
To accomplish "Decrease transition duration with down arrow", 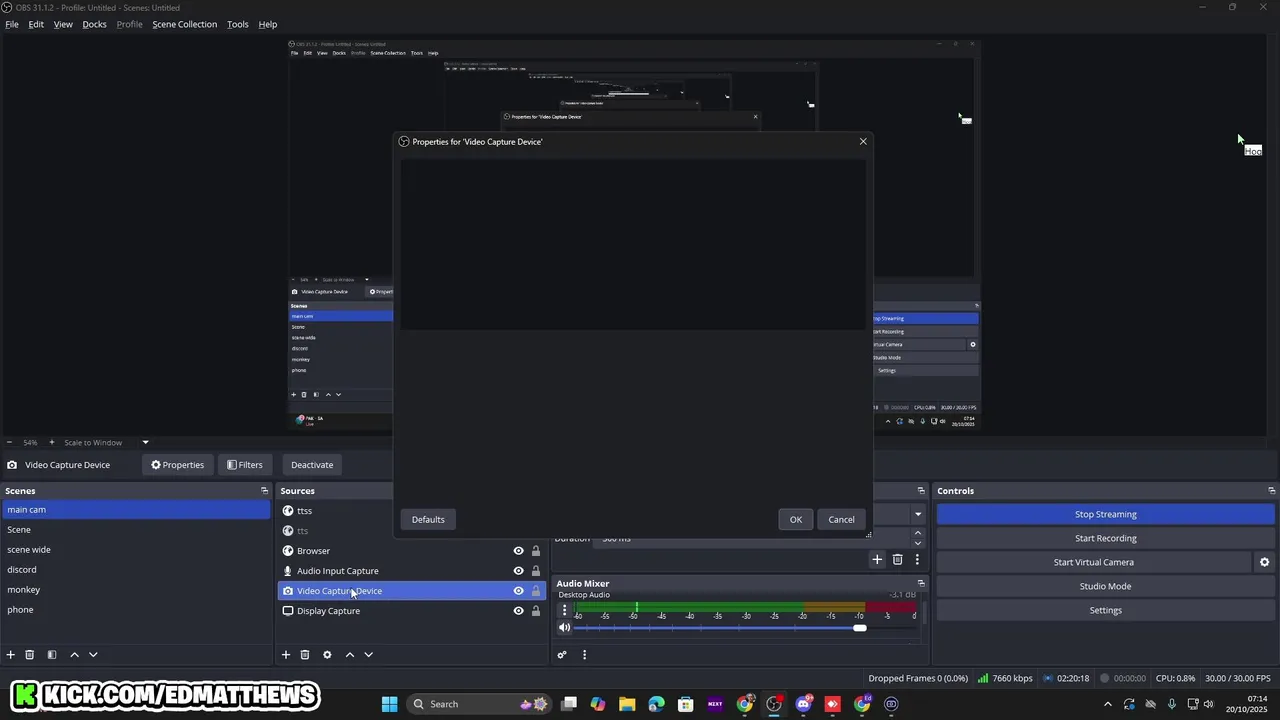I will 917,543.
